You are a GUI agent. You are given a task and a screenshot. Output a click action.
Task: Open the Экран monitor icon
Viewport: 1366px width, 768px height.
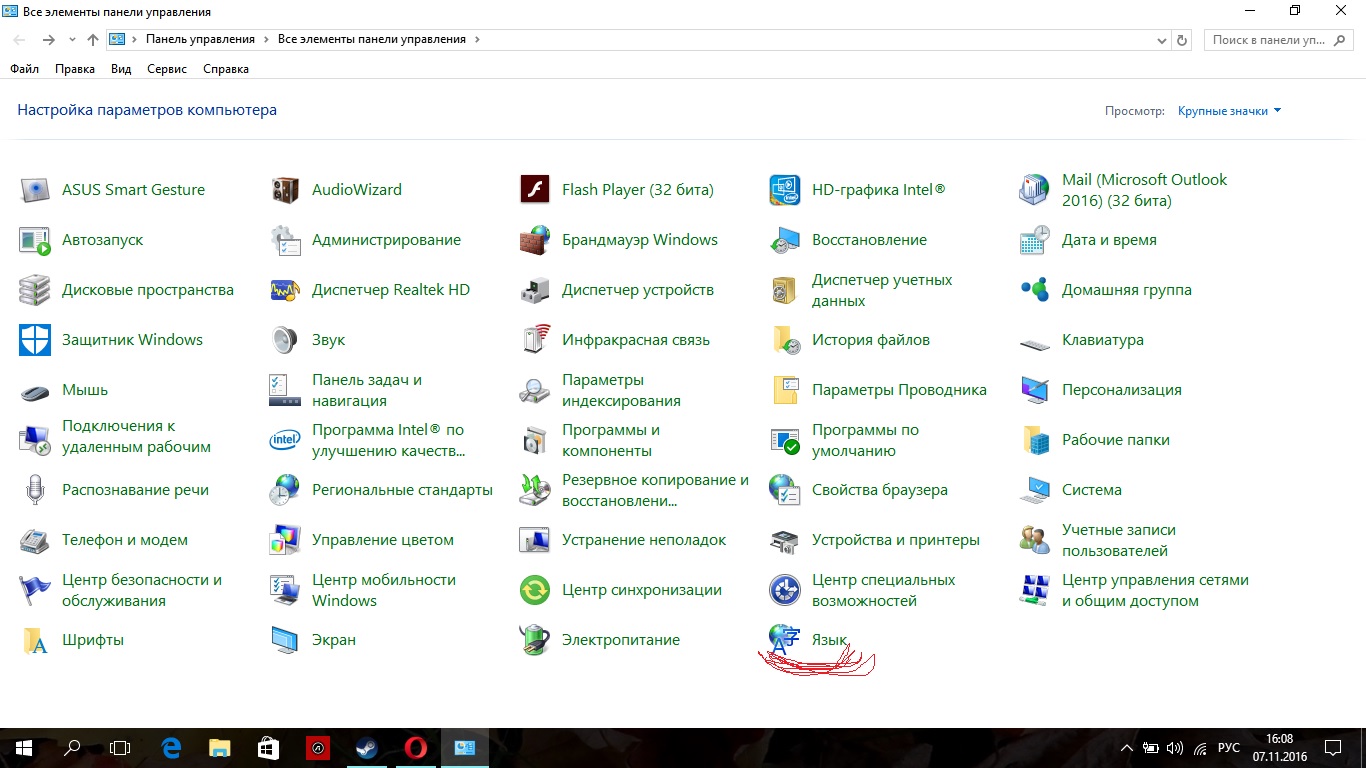[x=285, y=640]
